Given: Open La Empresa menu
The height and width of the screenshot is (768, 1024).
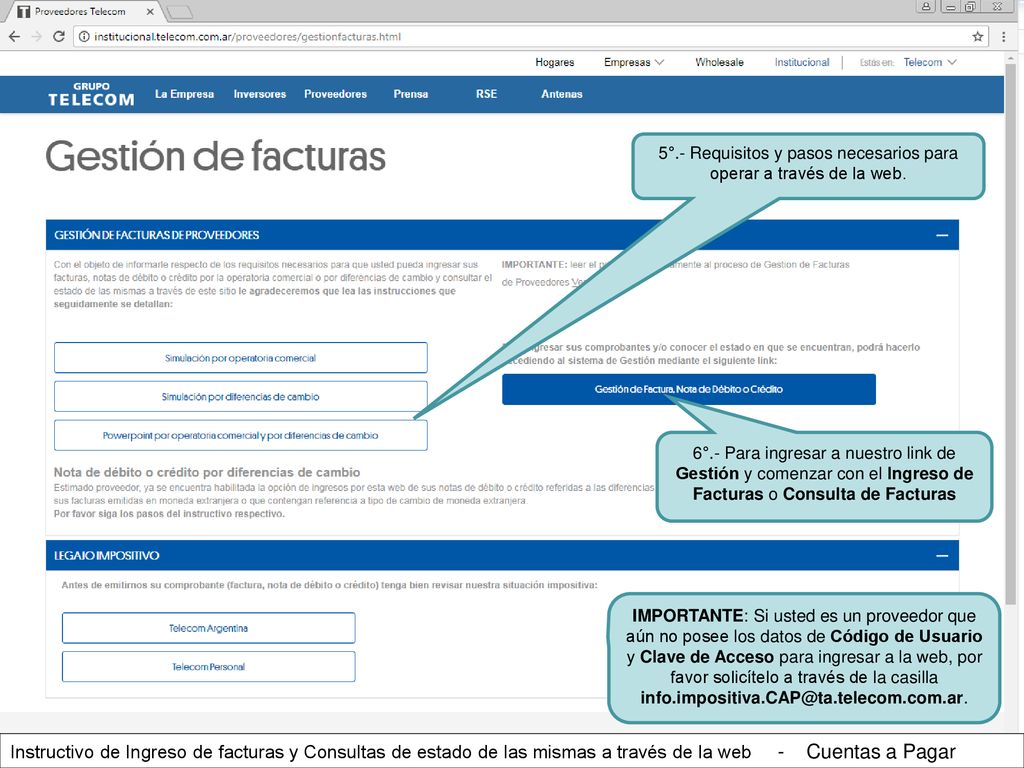Looking at the screenshot, I should [x=184, y=94].
